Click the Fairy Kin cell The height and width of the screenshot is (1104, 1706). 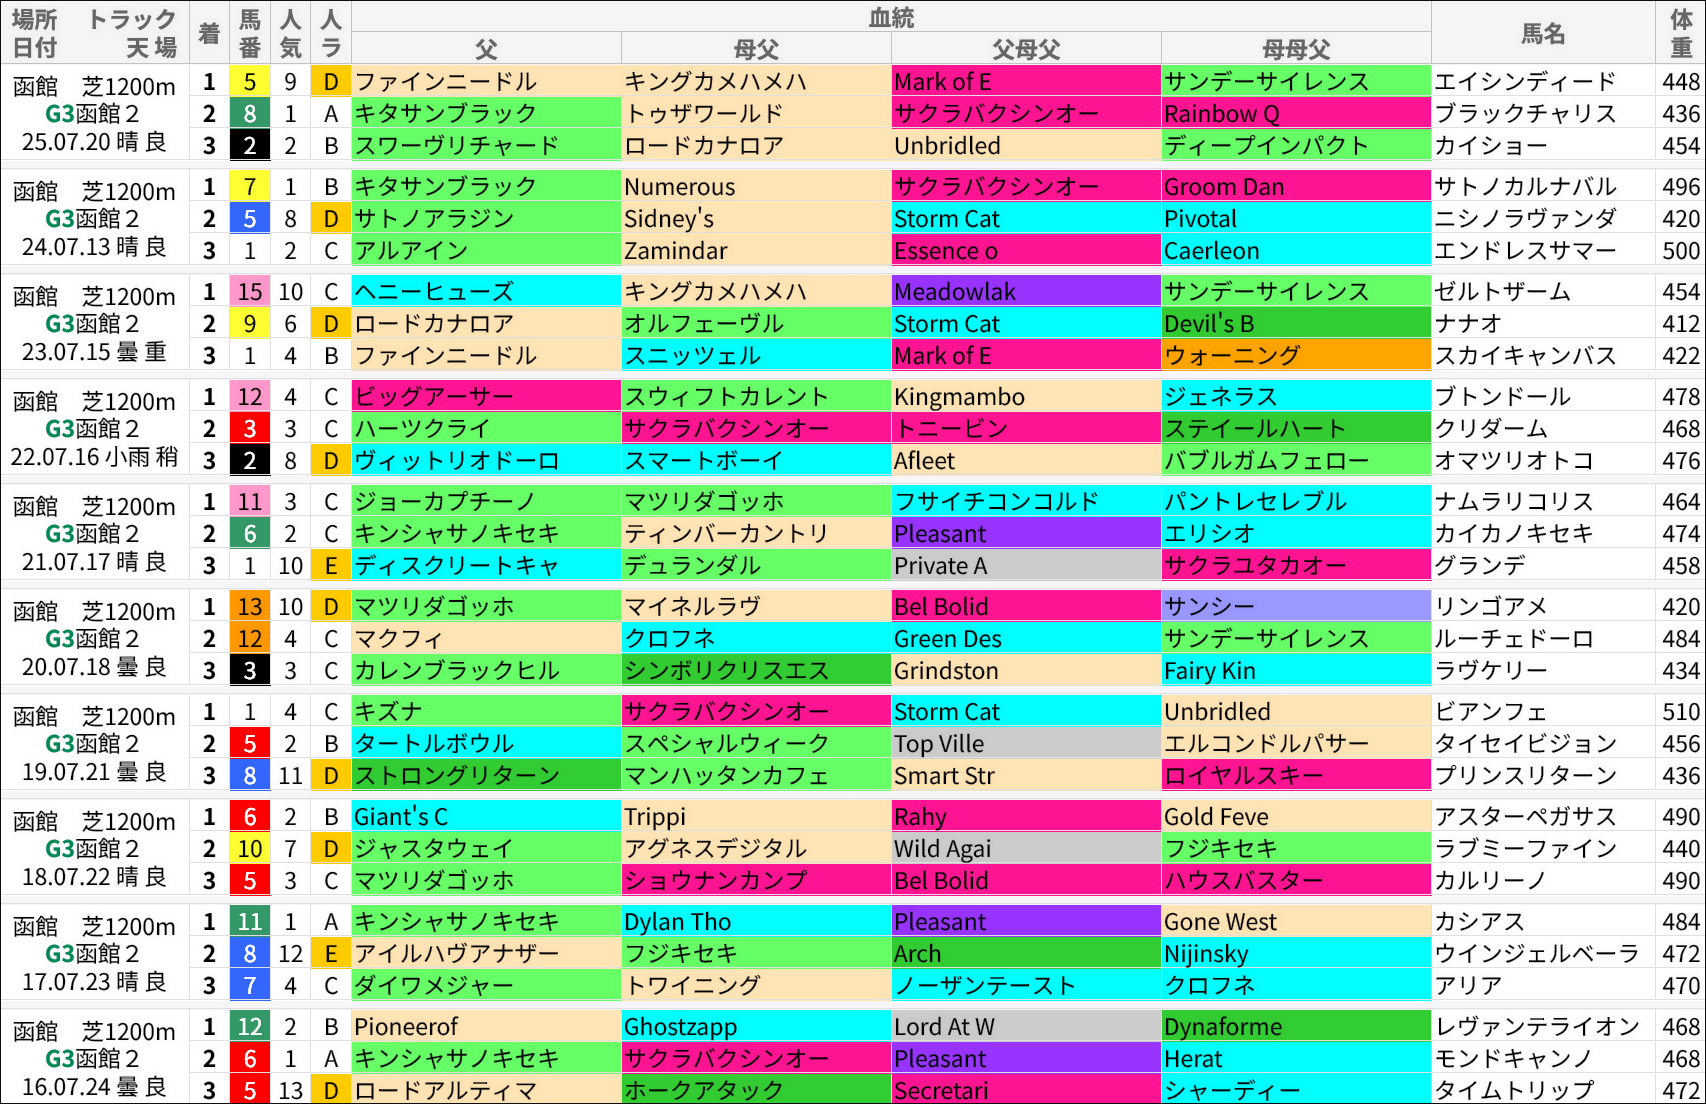[x=1296, y=670]
